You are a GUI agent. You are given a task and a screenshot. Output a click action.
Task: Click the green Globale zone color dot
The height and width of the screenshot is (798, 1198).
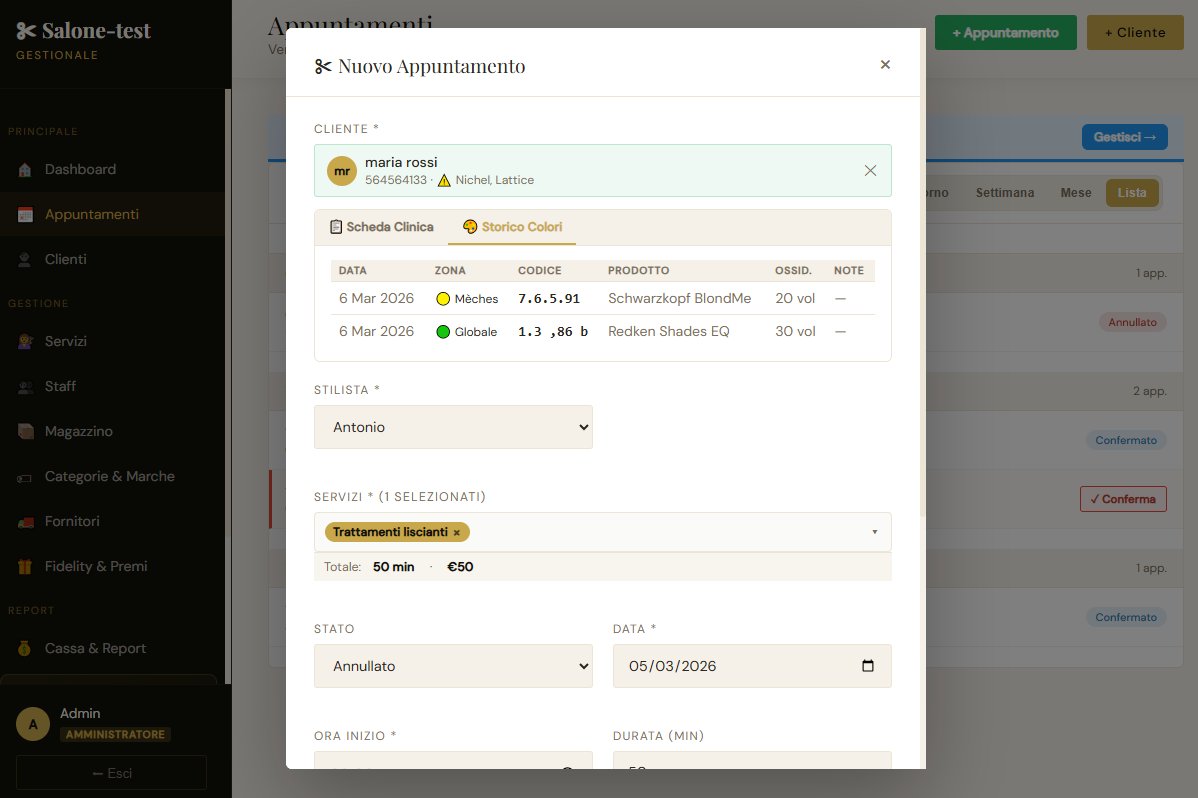443,332
